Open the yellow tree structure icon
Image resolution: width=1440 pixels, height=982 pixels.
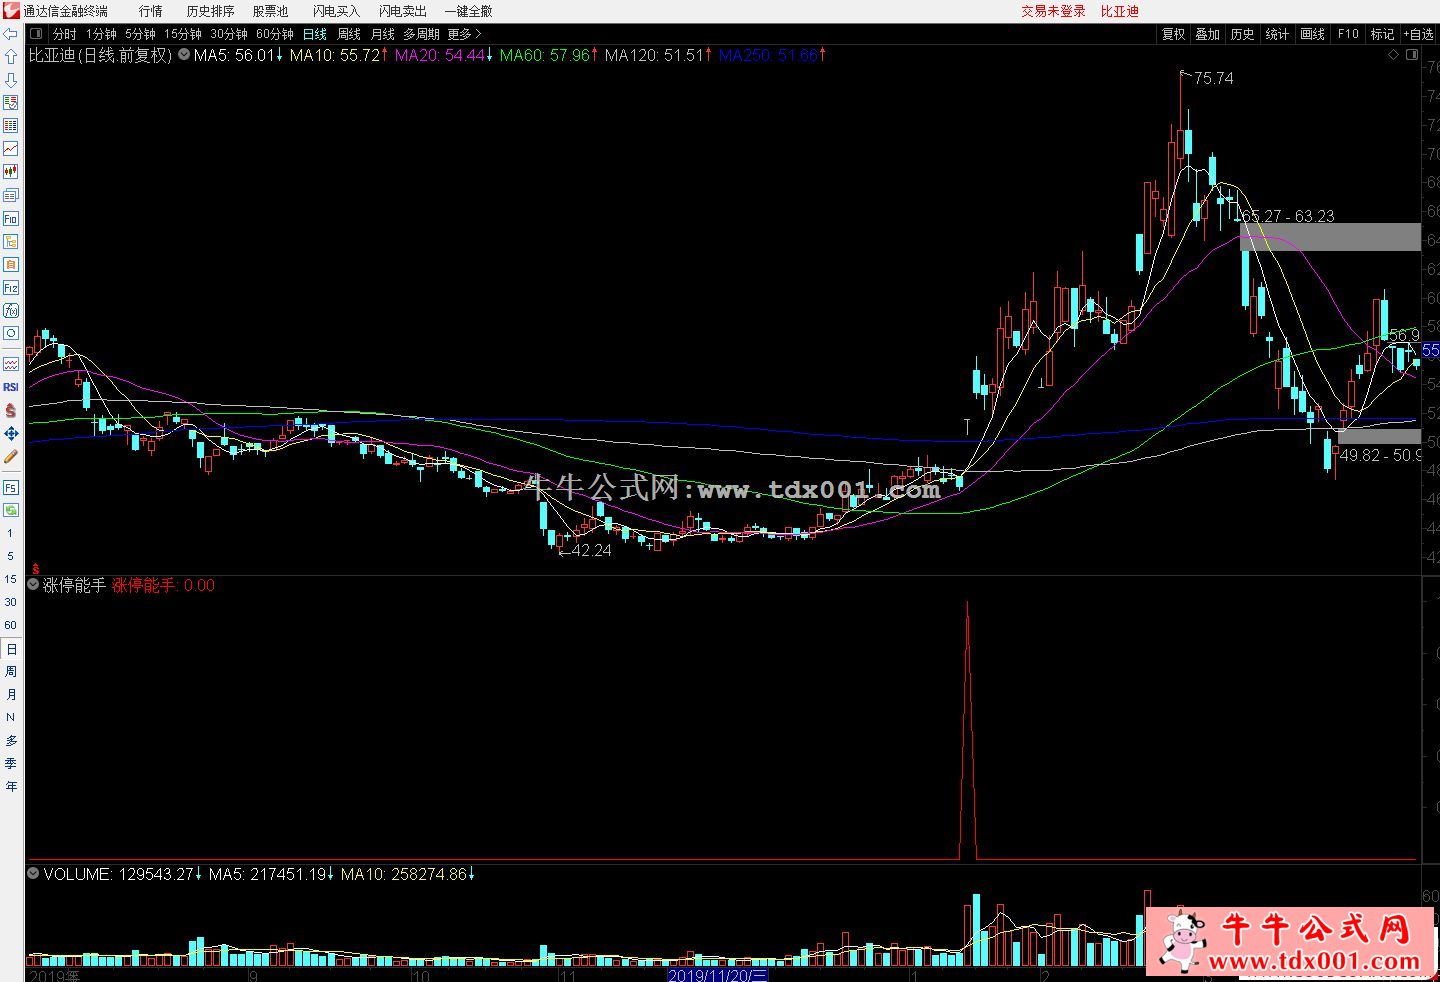(11, 241)
